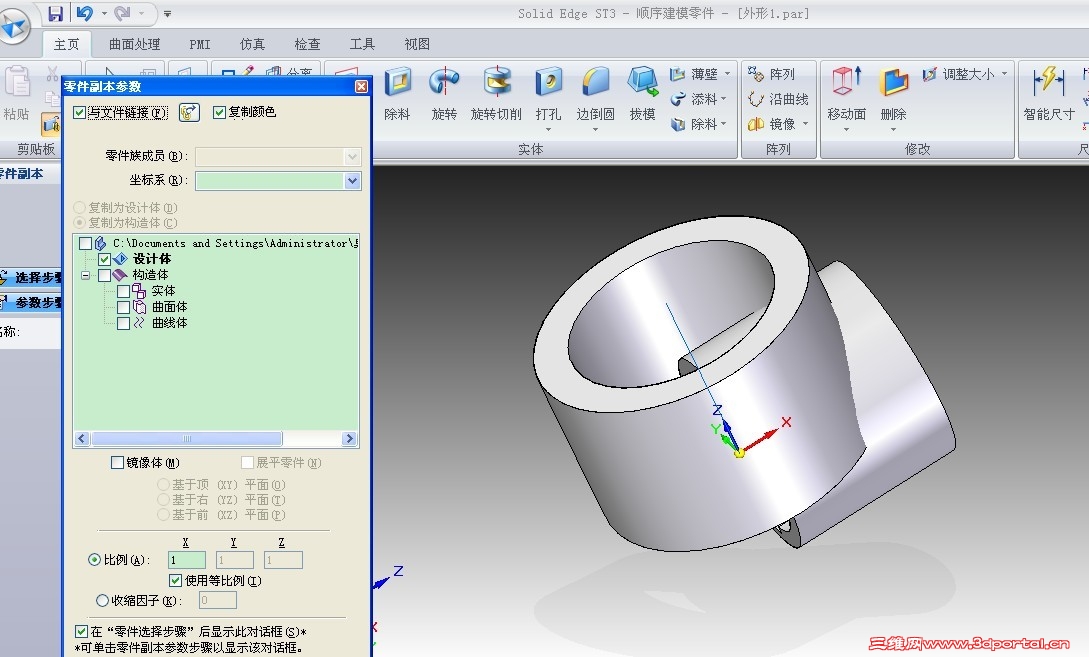
Task: Click the 选择步骤 step button
Action: pyautogui.click(x=31, y=278)
